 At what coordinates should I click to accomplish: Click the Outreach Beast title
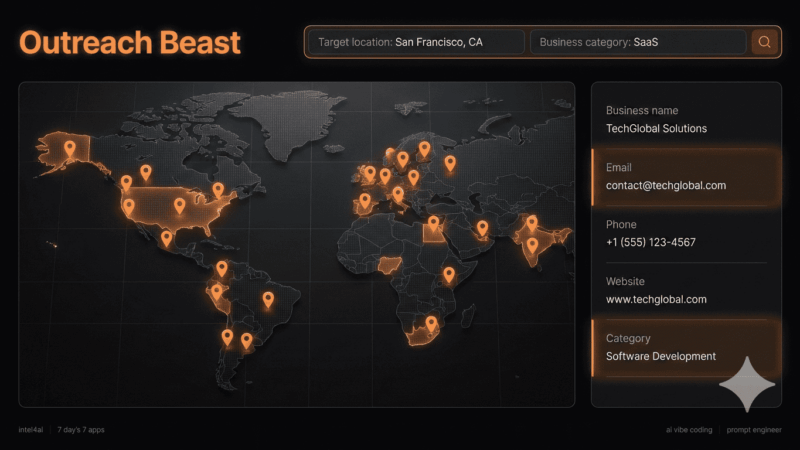point(130,42)
